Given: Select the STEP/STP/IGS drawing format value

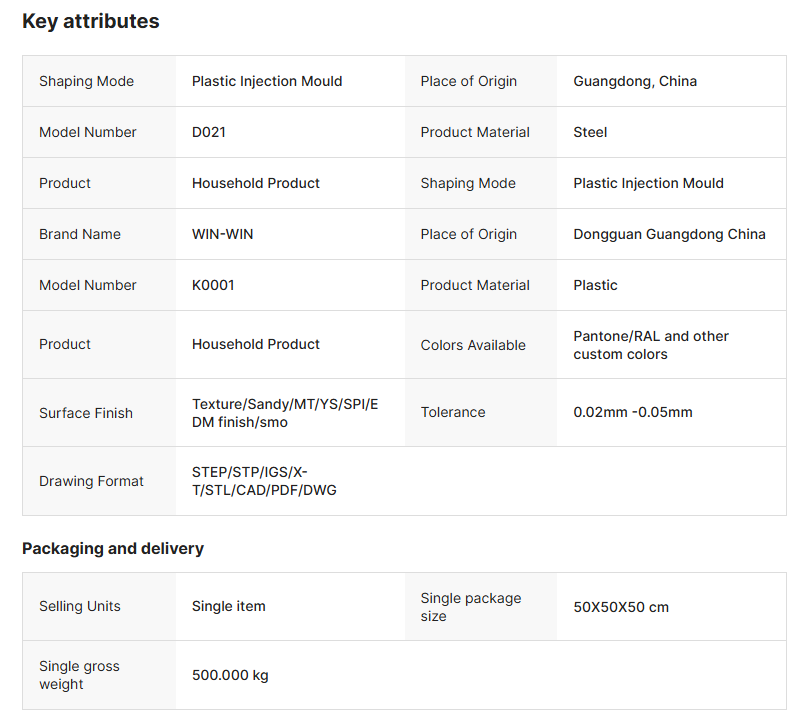Looking at the screenshot, I should tap(264, 481).
